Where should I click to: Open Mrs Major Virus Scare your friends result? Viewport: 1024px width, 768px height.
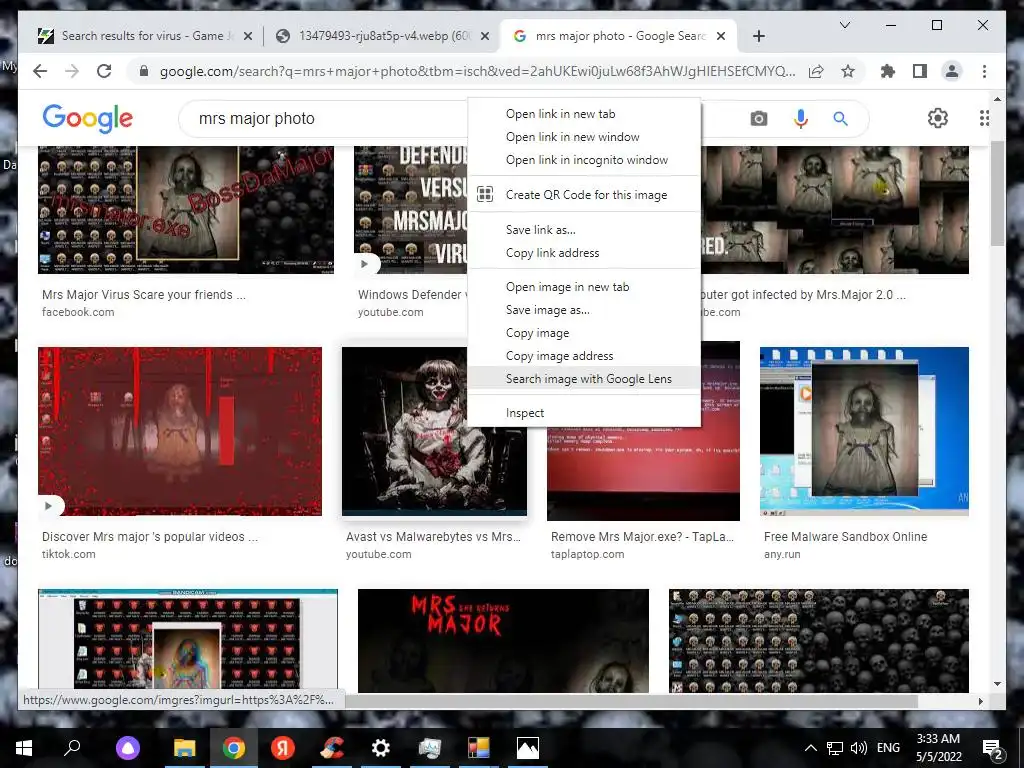tap(144, 295)
